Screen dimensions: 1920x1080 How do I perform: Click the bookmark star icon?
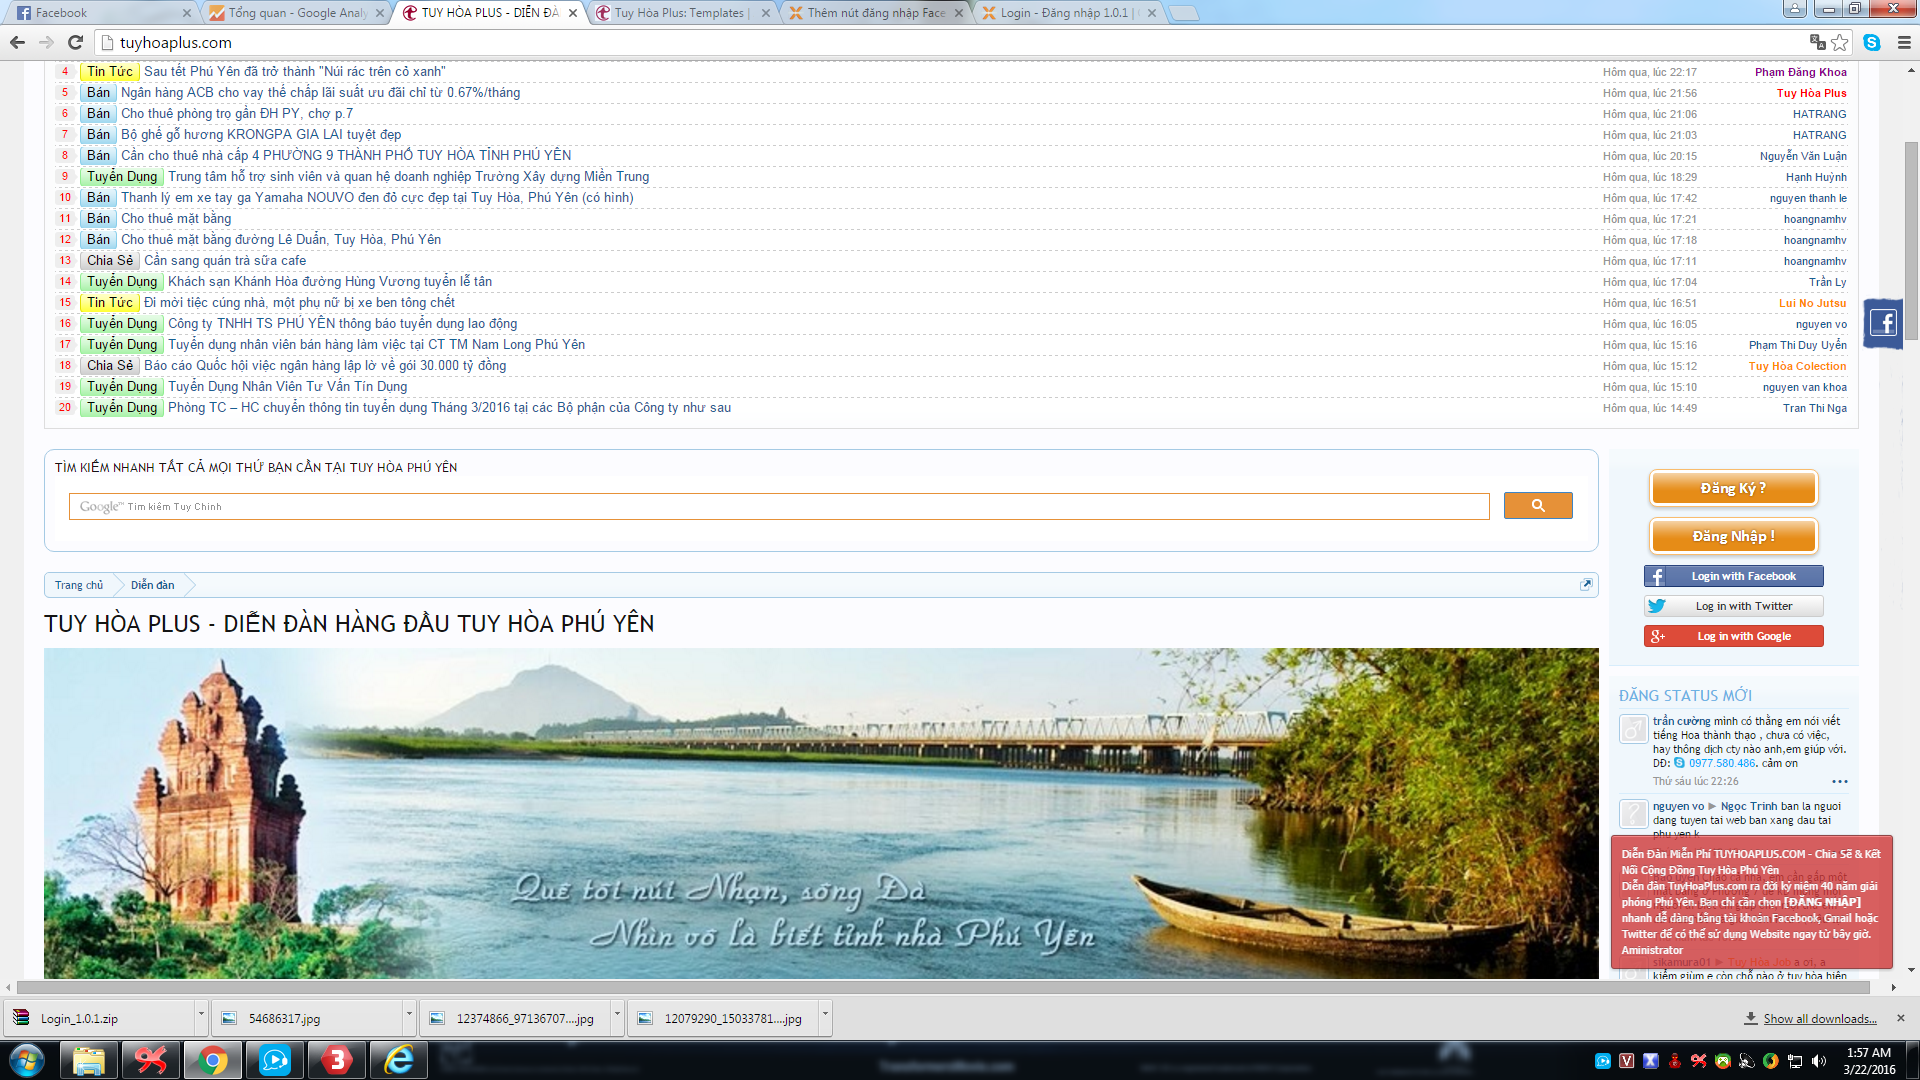(1840, 42)
